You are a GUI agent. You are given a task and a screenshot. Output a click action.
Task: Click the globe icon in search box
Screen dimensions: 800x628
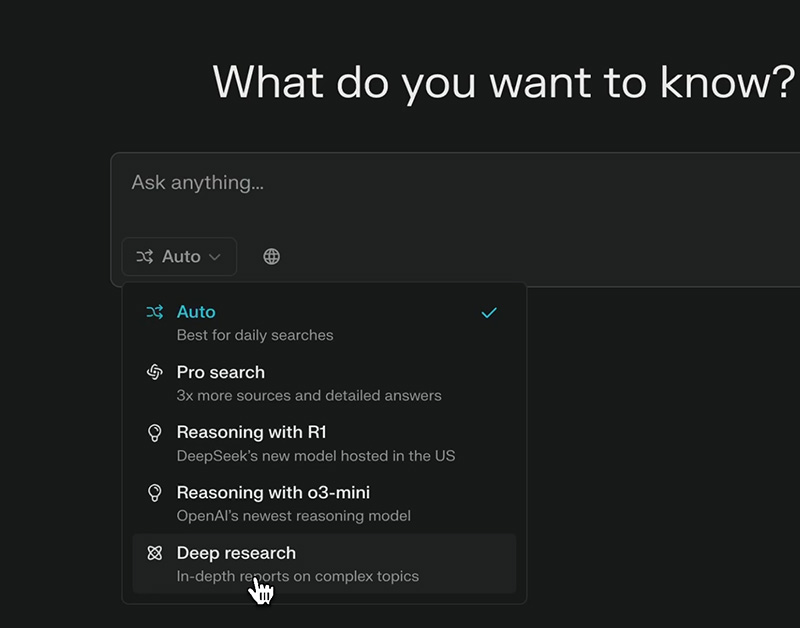coord(271,257)
